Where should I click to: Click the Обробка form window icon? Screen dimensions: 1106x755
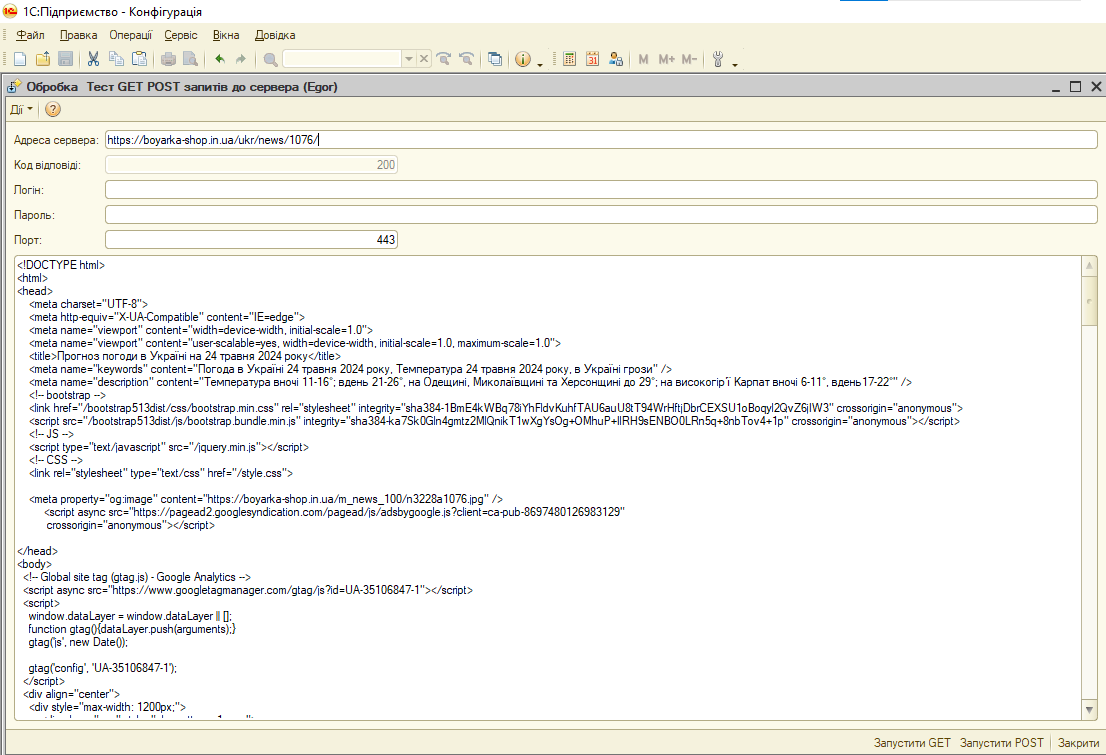coord(14,87)
